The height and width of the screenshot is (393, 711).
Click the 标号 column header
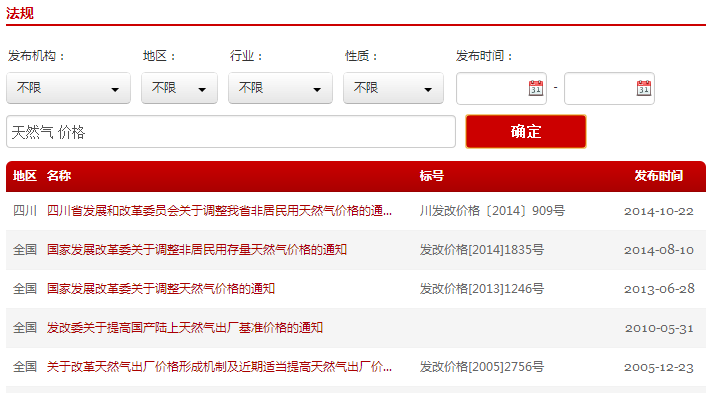pos(432,176)
